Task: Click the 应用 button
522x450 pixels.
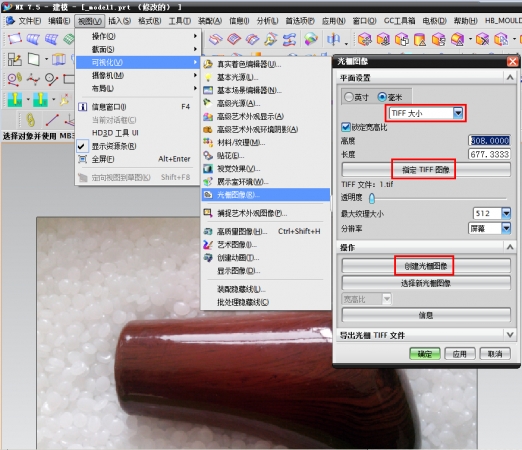Action: (460, 354)
